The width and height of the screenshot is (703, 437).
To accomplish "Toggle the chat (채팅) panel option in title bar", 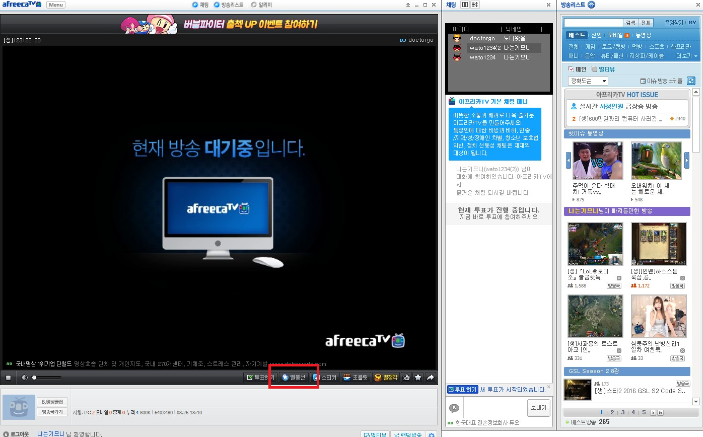I will 200,4.
